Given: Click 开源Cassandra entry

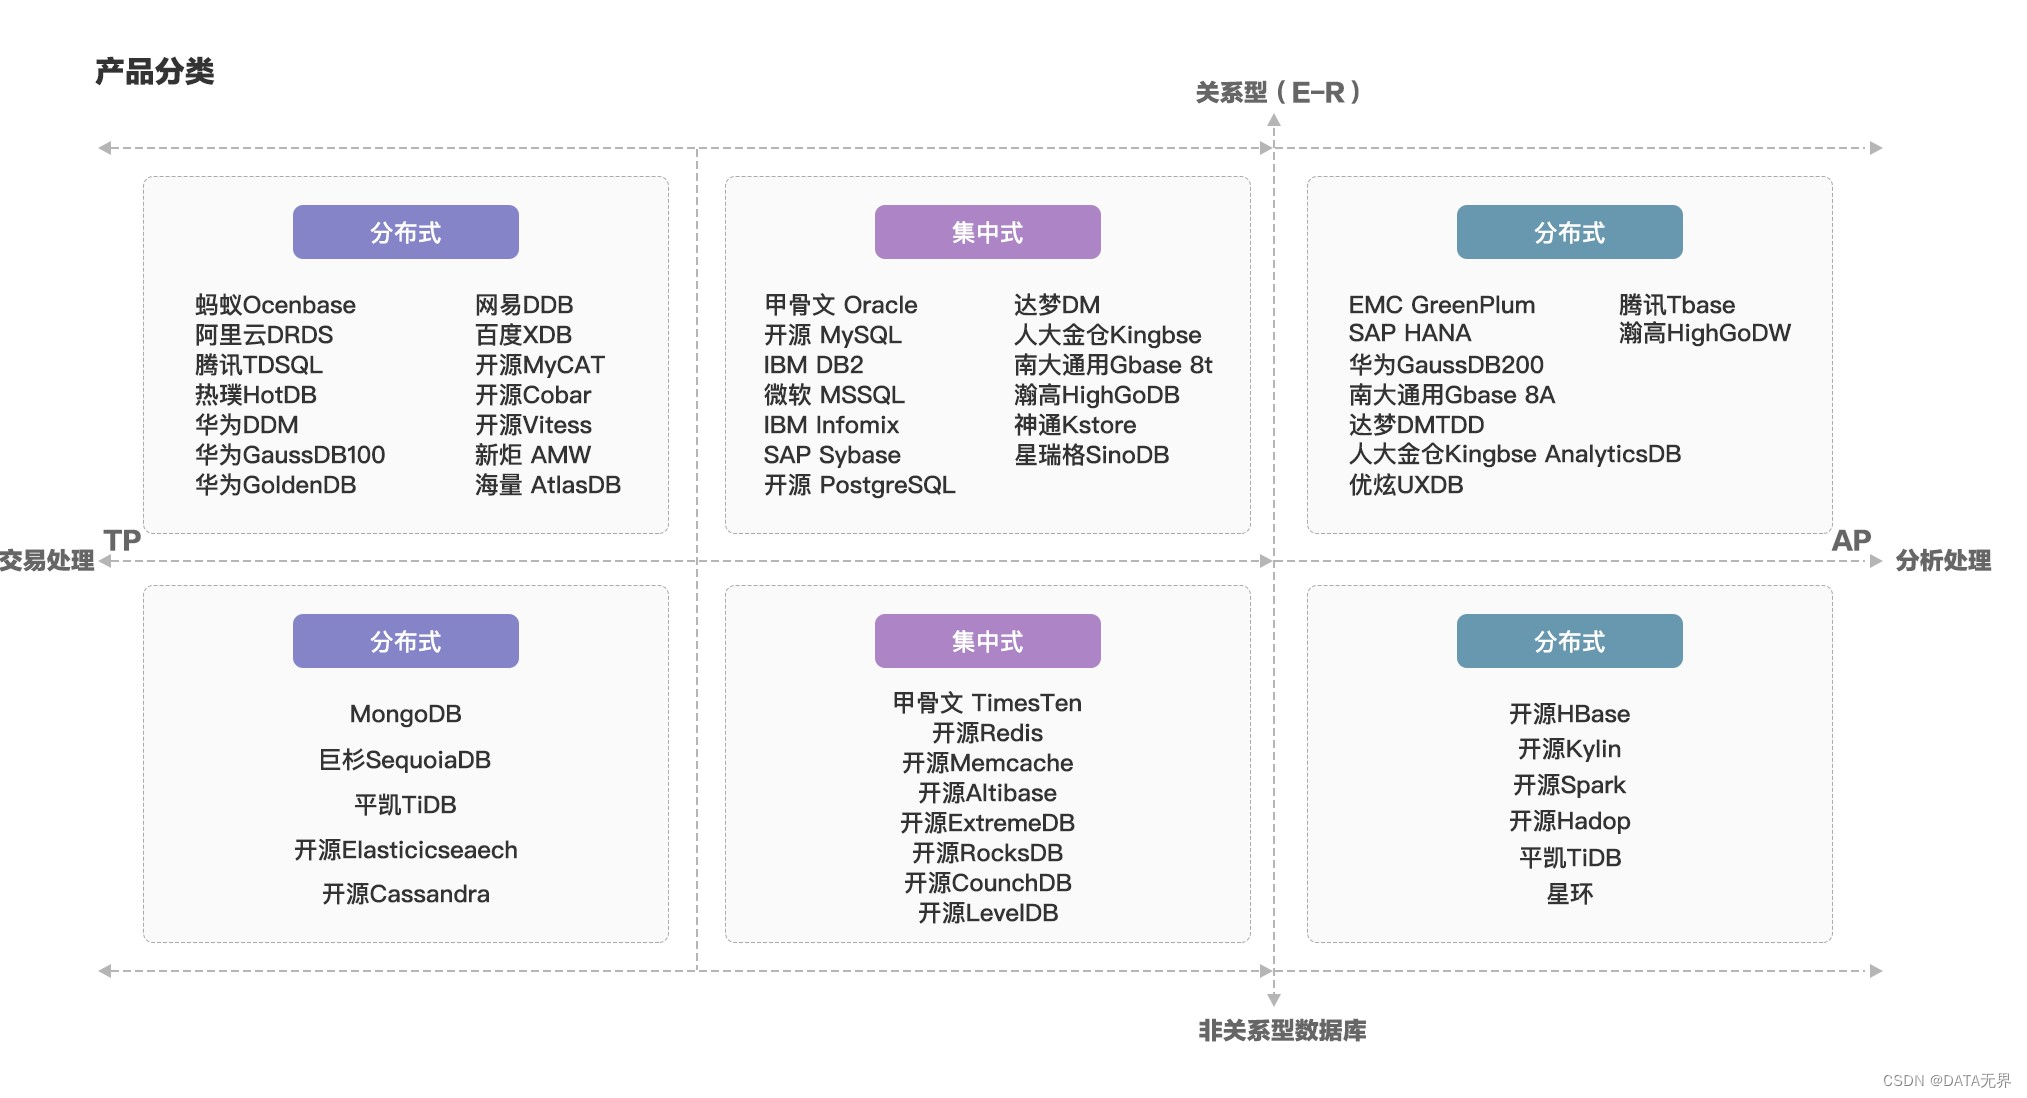Looking at the screenshot, I should pos(406,894).
